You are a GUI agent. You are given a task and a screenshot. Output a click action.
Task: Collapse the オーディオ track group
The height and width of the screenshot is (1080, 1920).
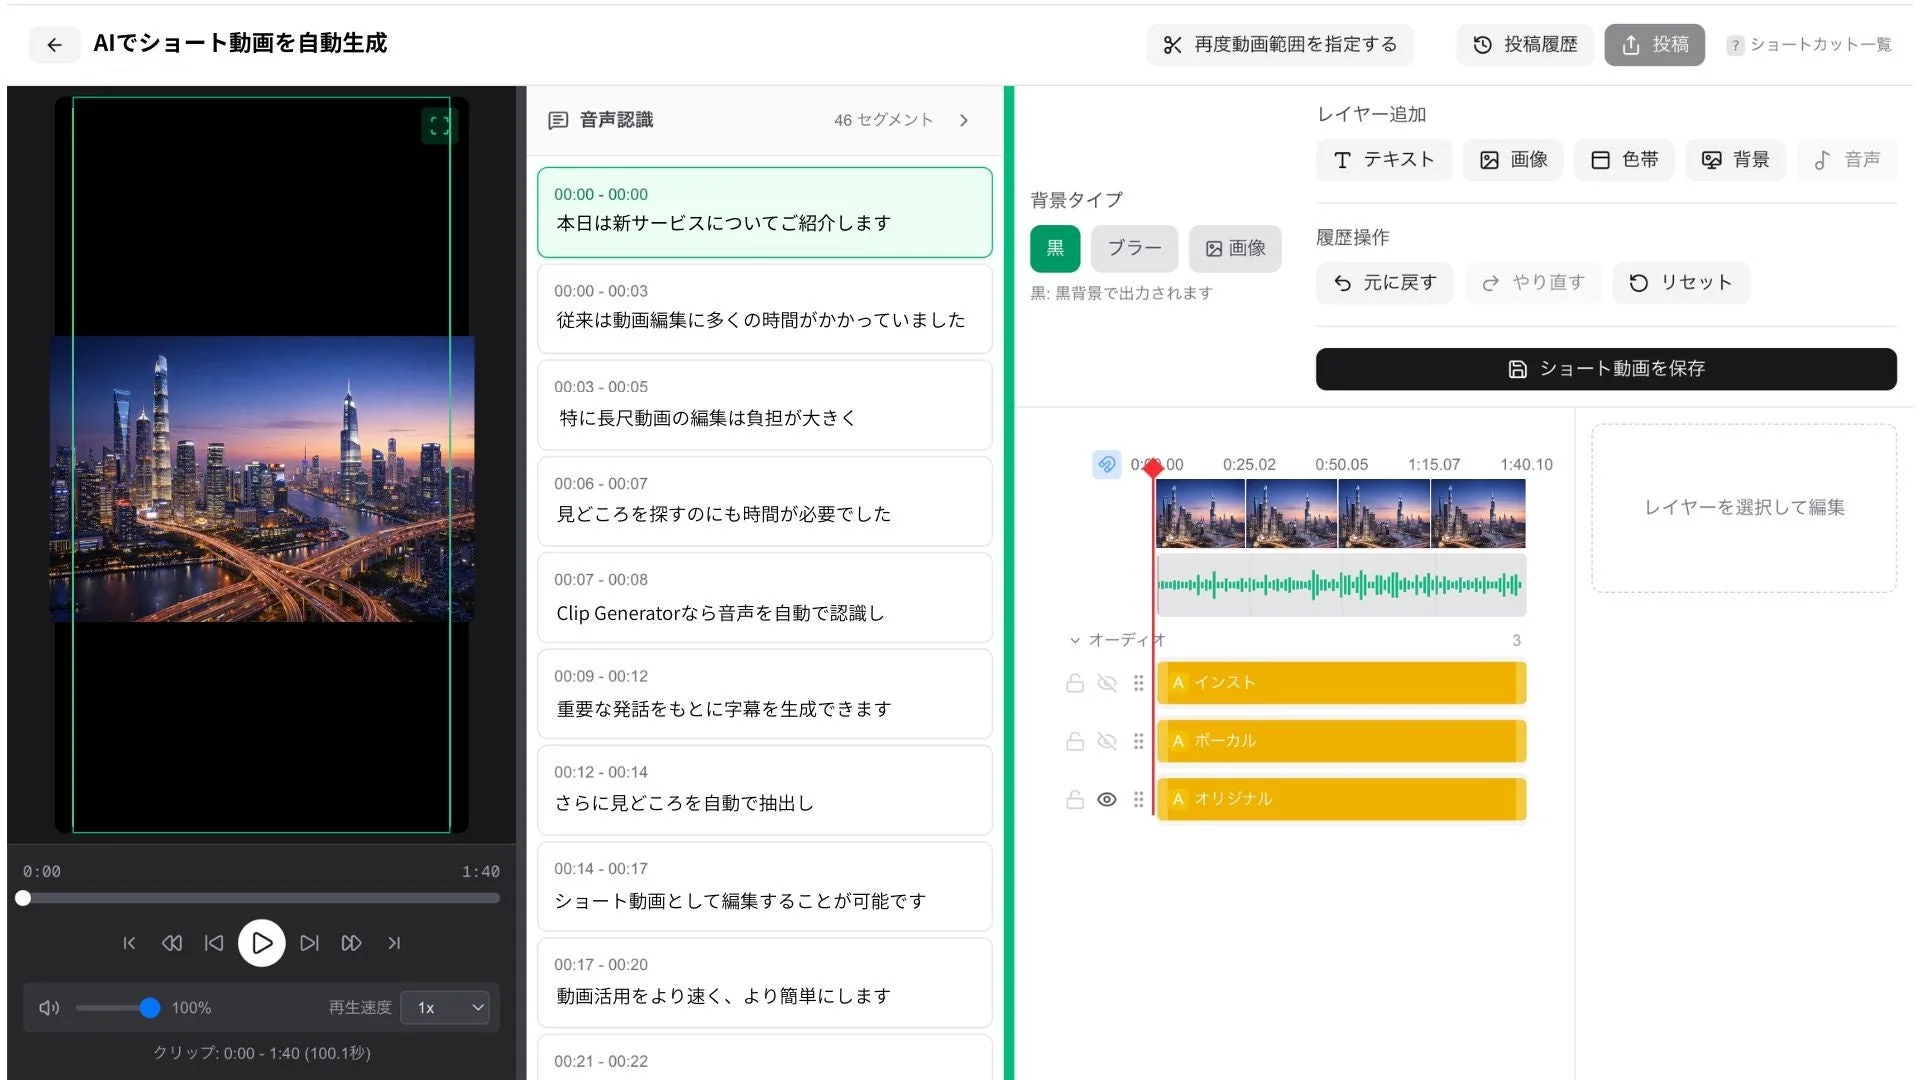coord(1075,640)
